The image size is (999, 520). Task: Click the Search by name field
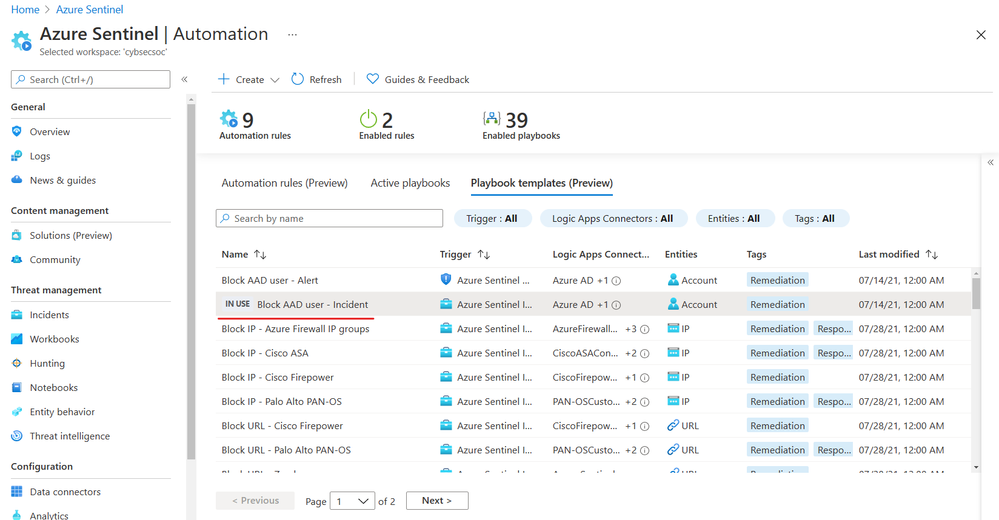329,219
